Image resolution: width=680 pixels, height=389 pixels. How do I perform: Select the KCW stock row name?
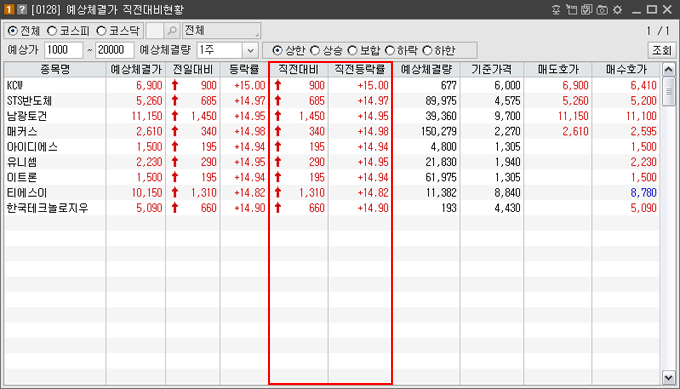[15, 85]
